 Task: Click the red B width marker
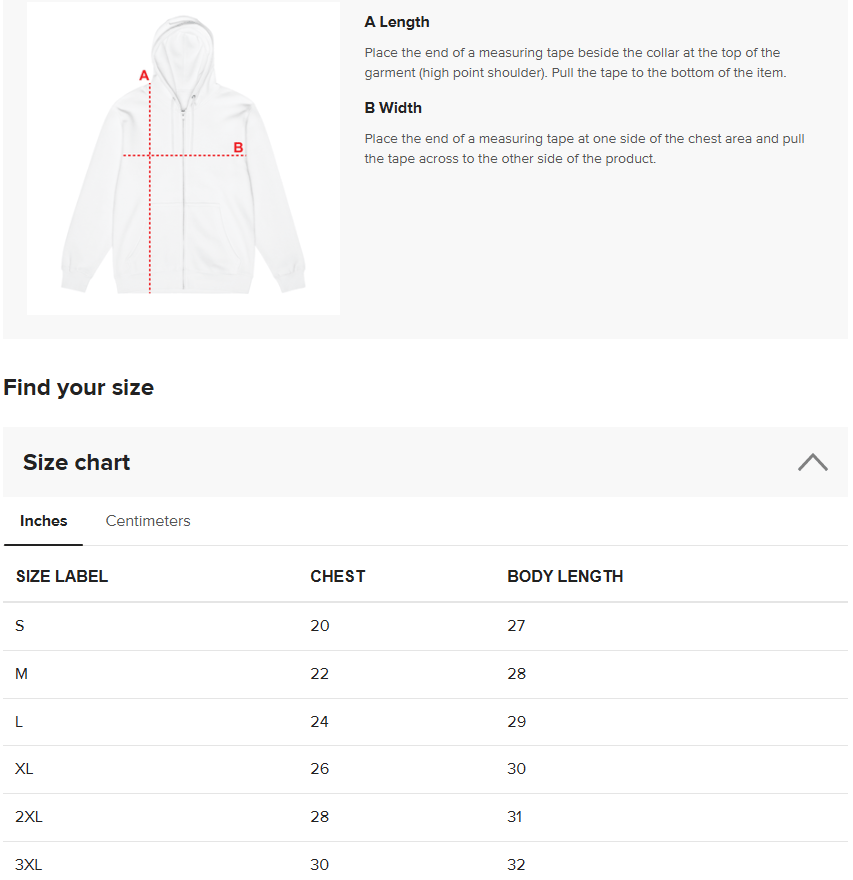(x=238, y=148)
